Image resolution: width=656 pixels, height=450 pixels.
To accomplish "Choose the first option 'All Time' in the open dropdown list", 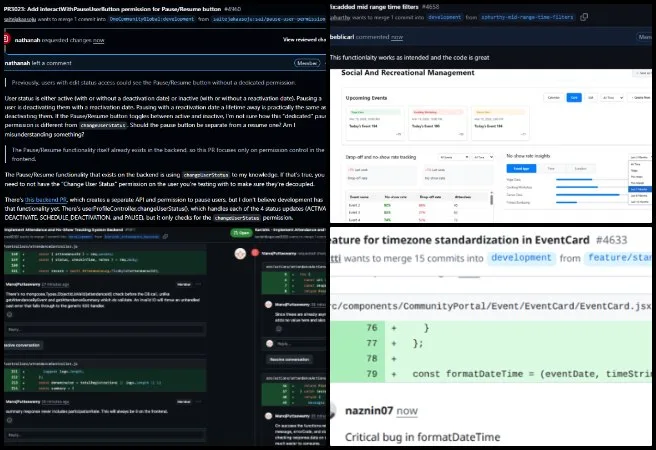I will [x=640, y=164].
